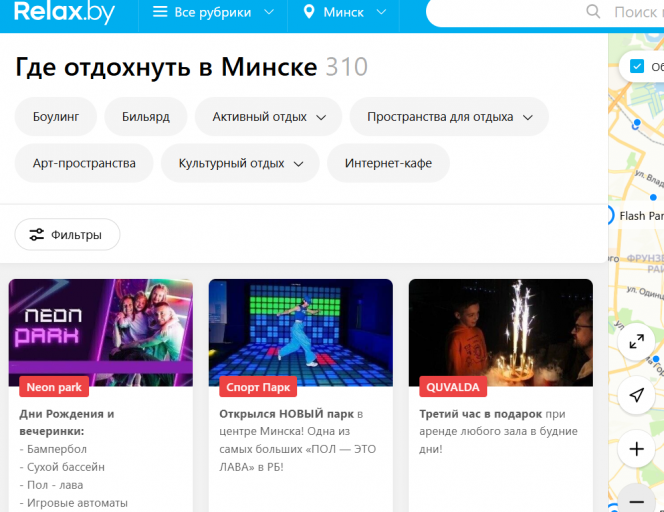Click the Третий час в подарок text

[x=480, y=414]
